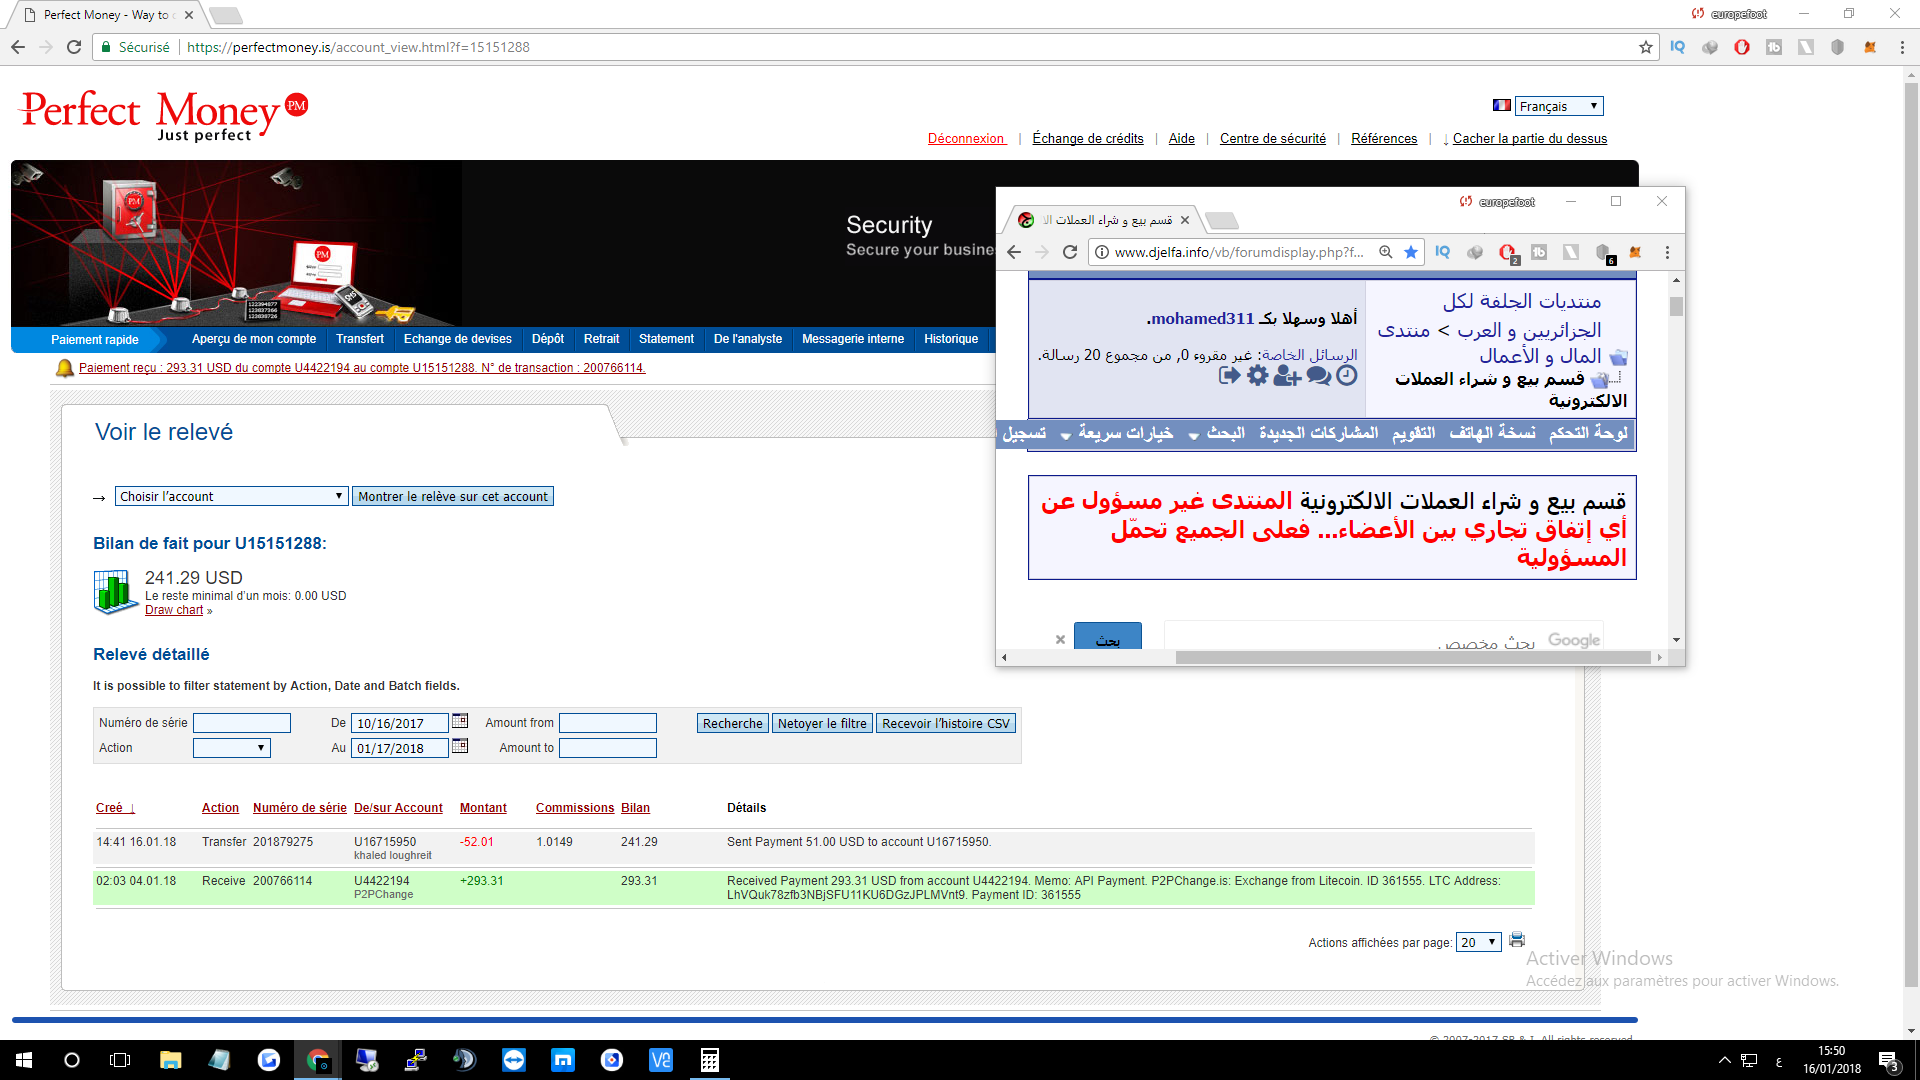
Task: Open the Calculator app in the taskbar
Action: [x=709, y=1060]
